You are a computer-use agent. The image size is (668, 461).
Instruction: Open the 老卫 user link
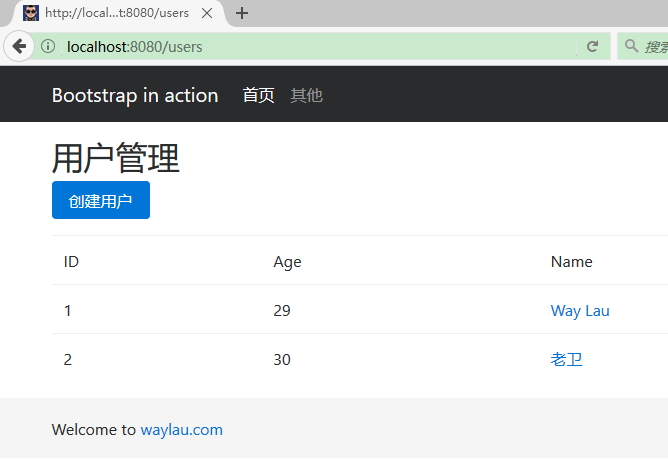(566, 360)
